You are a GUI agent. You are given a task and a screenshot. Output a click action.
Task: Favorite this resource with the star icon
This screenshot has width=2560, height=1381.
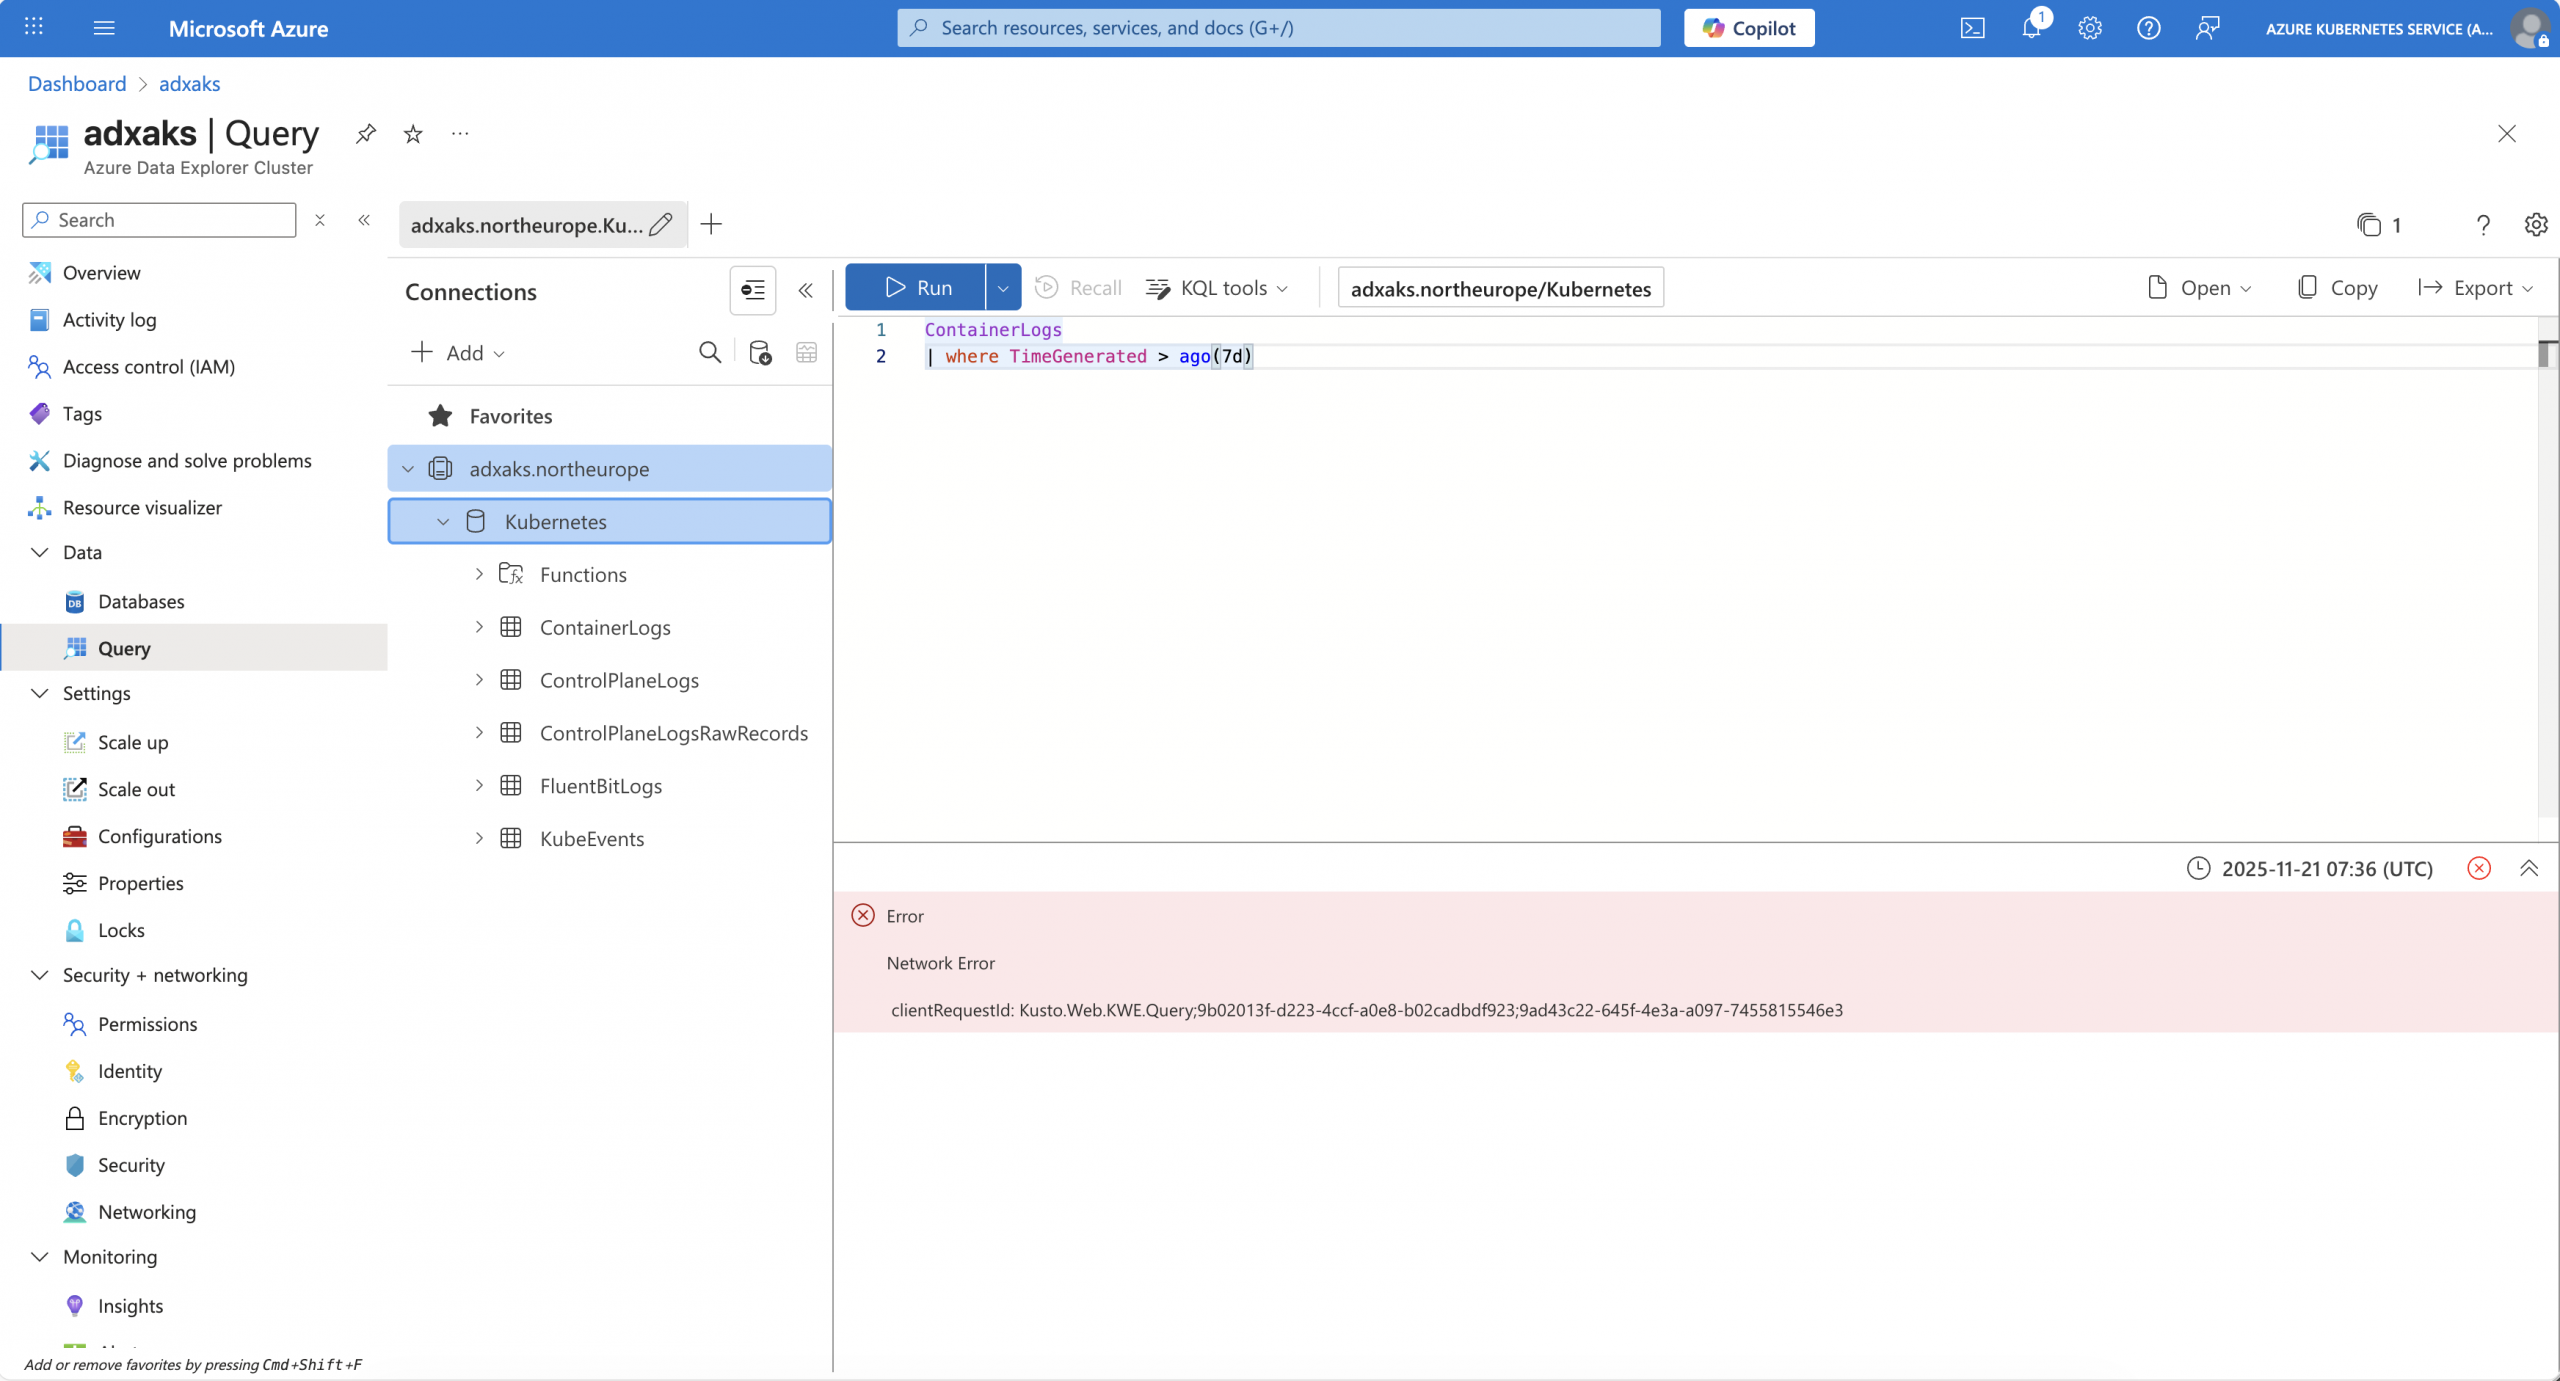click(413, 133)
